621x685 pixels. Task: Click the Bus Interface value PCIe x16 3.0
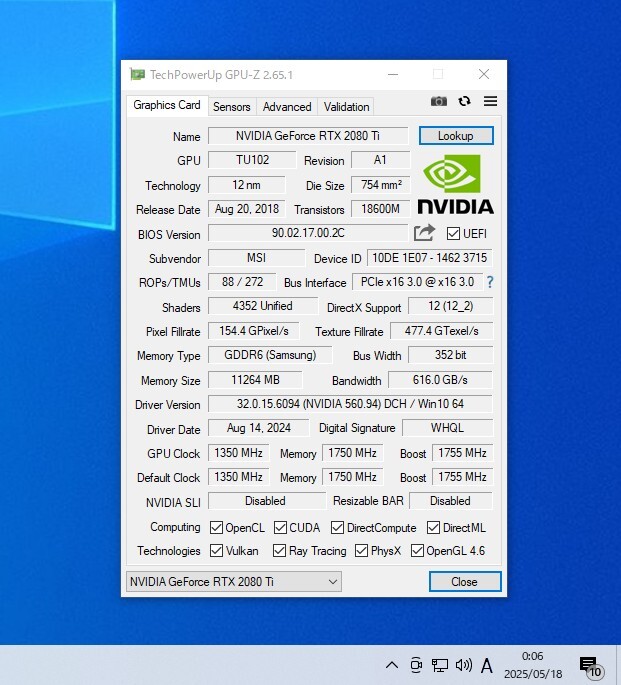[x=417, y=282]
